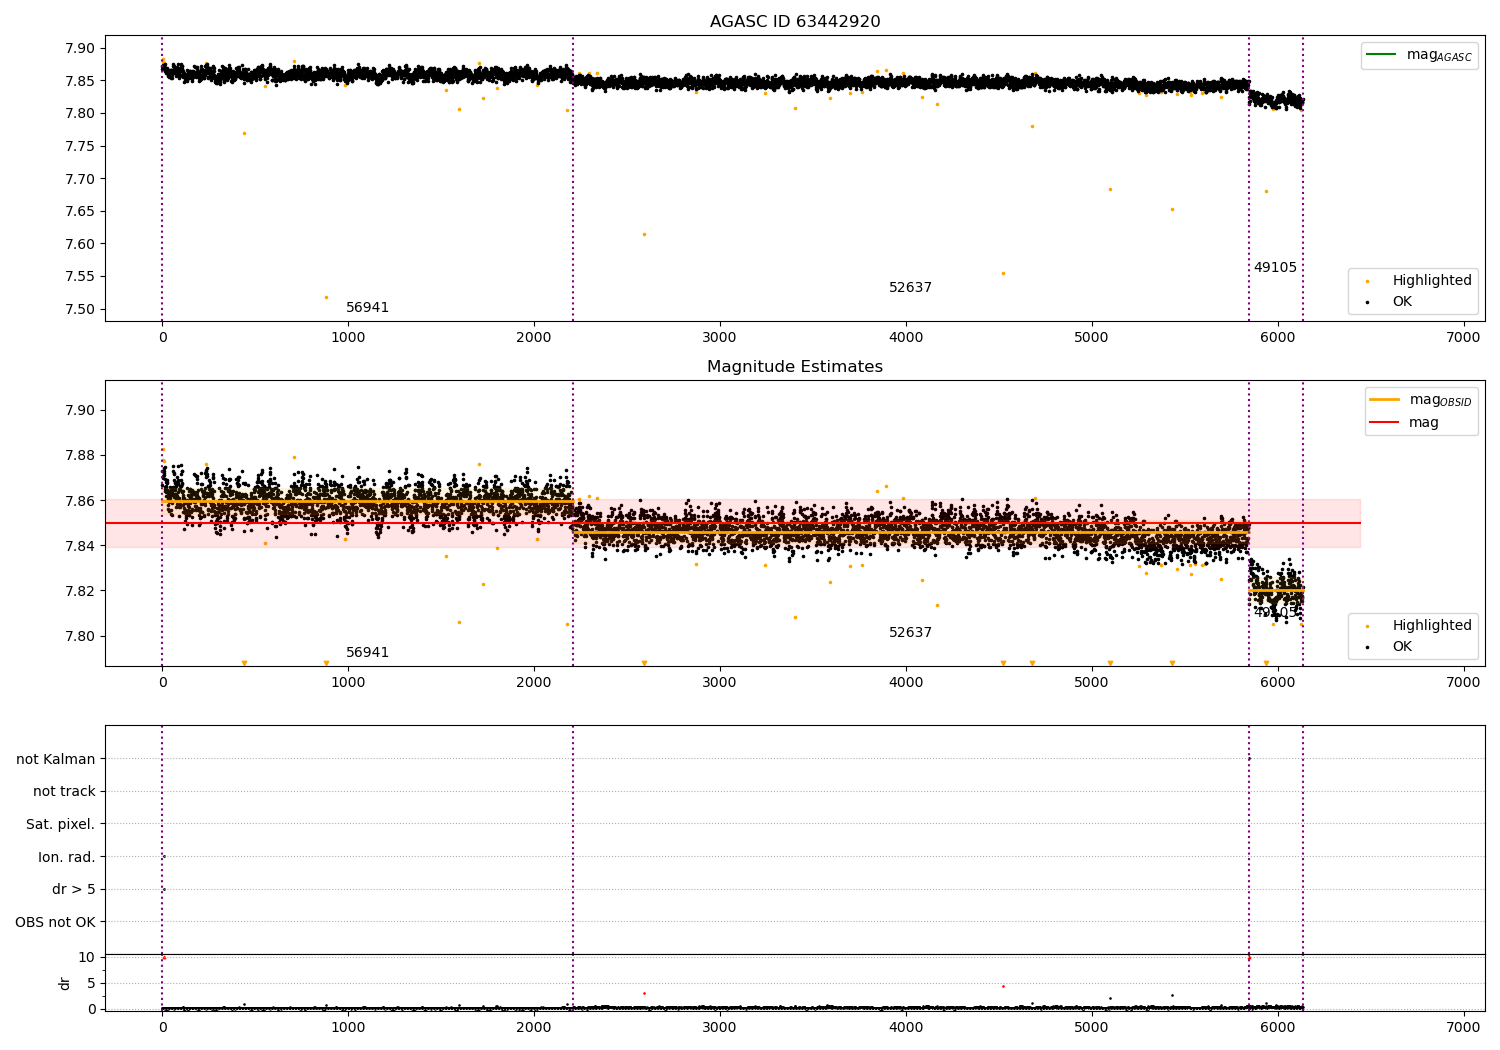The image size is (1500, 1050).
Task: Click the 49105 annotation in the top plot
Action: pos(1275,268)
